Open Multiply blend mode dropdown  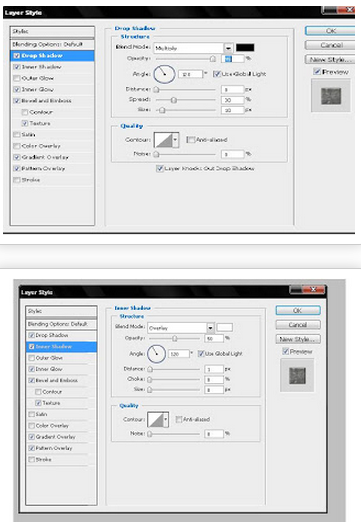click(x=228, y=48)
